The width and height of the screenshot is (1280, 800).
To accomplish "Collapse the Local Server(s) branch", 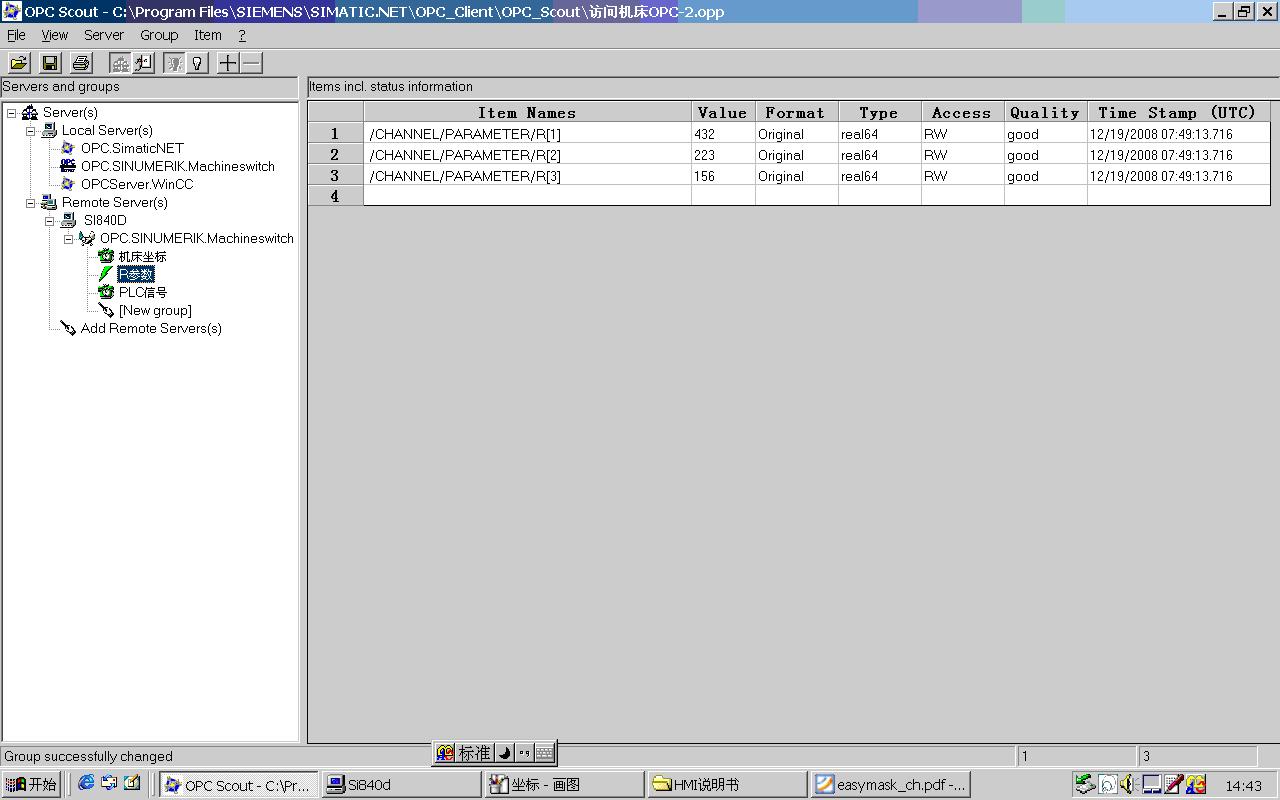I will click(31, 131).
